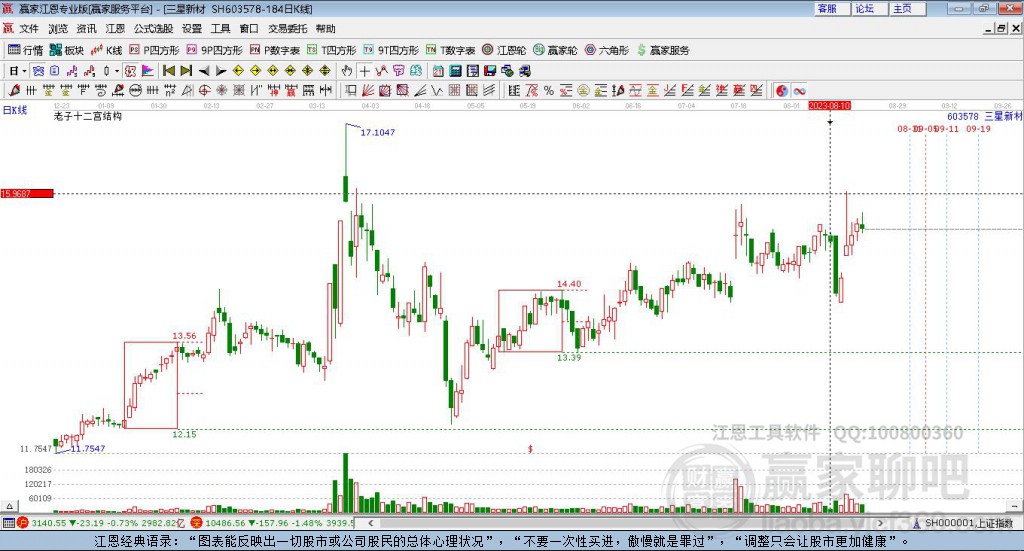Open the 江恩轮 Gann wheel

[x=504, y=50]
